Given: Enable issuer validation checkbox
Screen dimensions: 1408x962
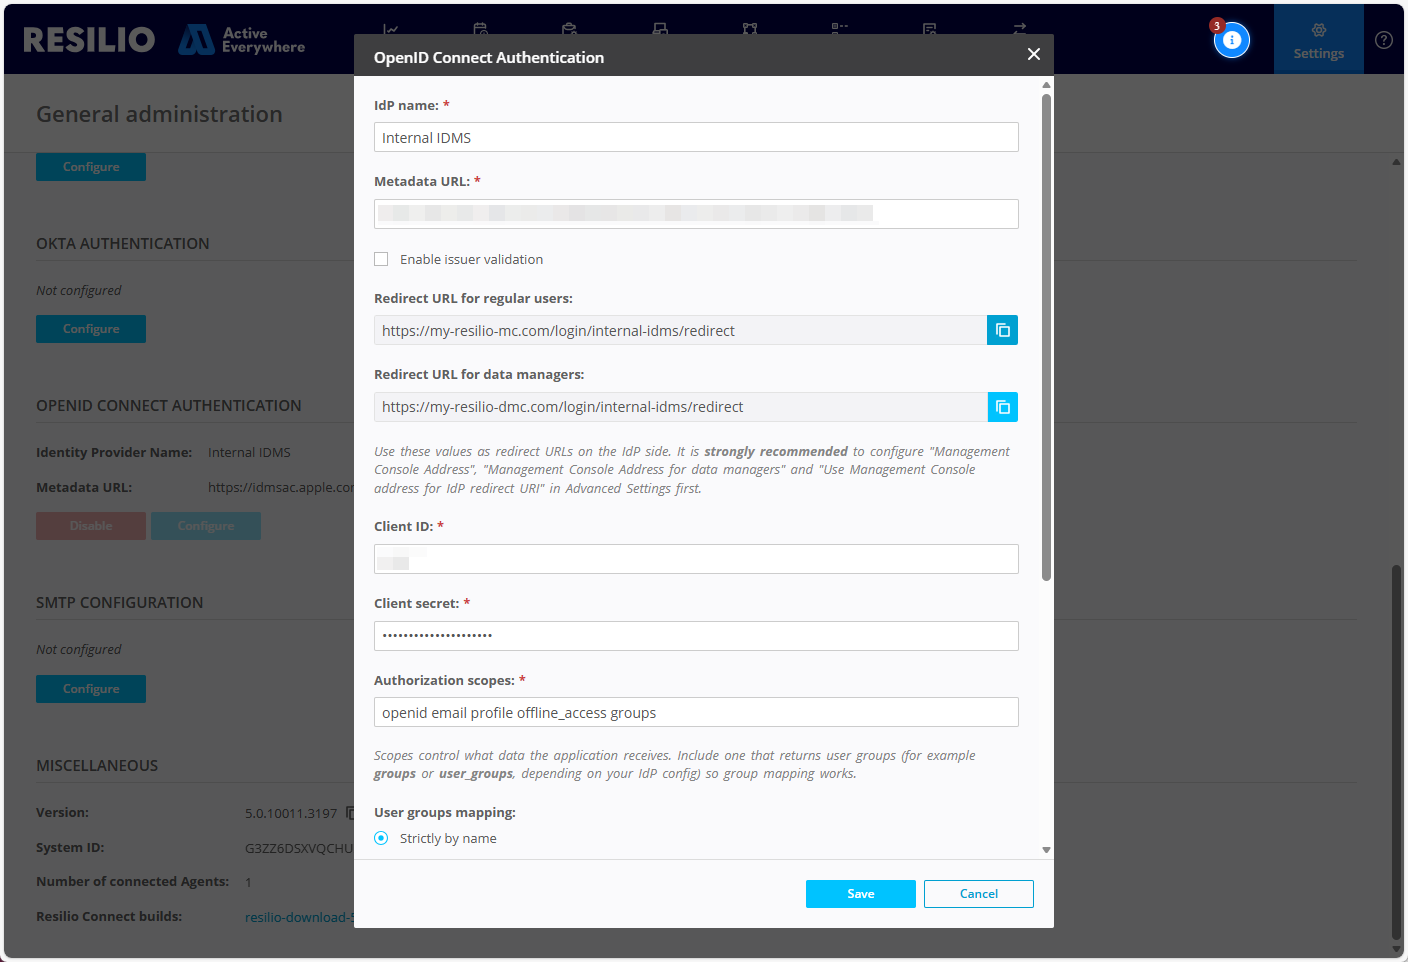Looking at the screenshot, I should coord(381,259).
